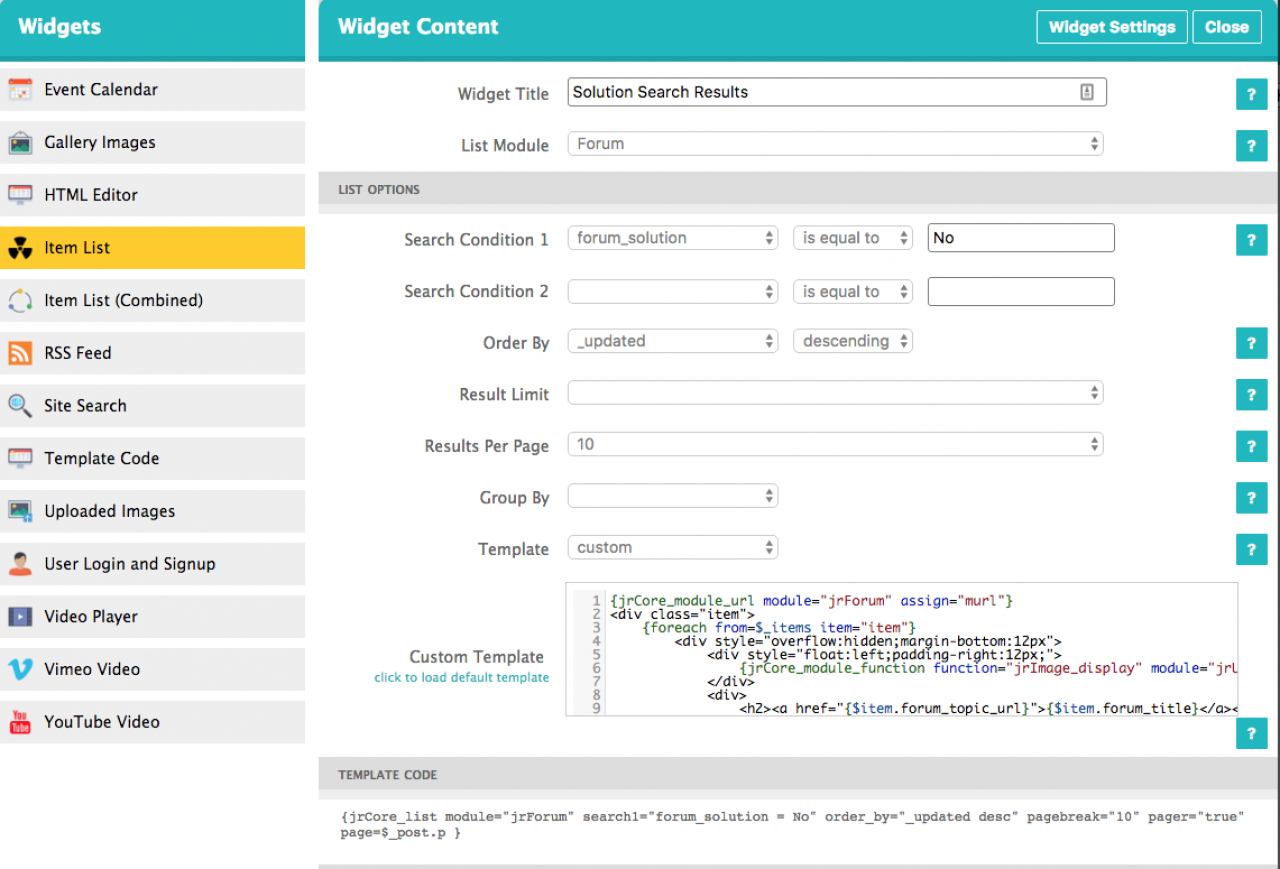The width and height of the screenshot is (1280, 869).
Task: Select the YouTube Video icon
Action: click(20, 722)
